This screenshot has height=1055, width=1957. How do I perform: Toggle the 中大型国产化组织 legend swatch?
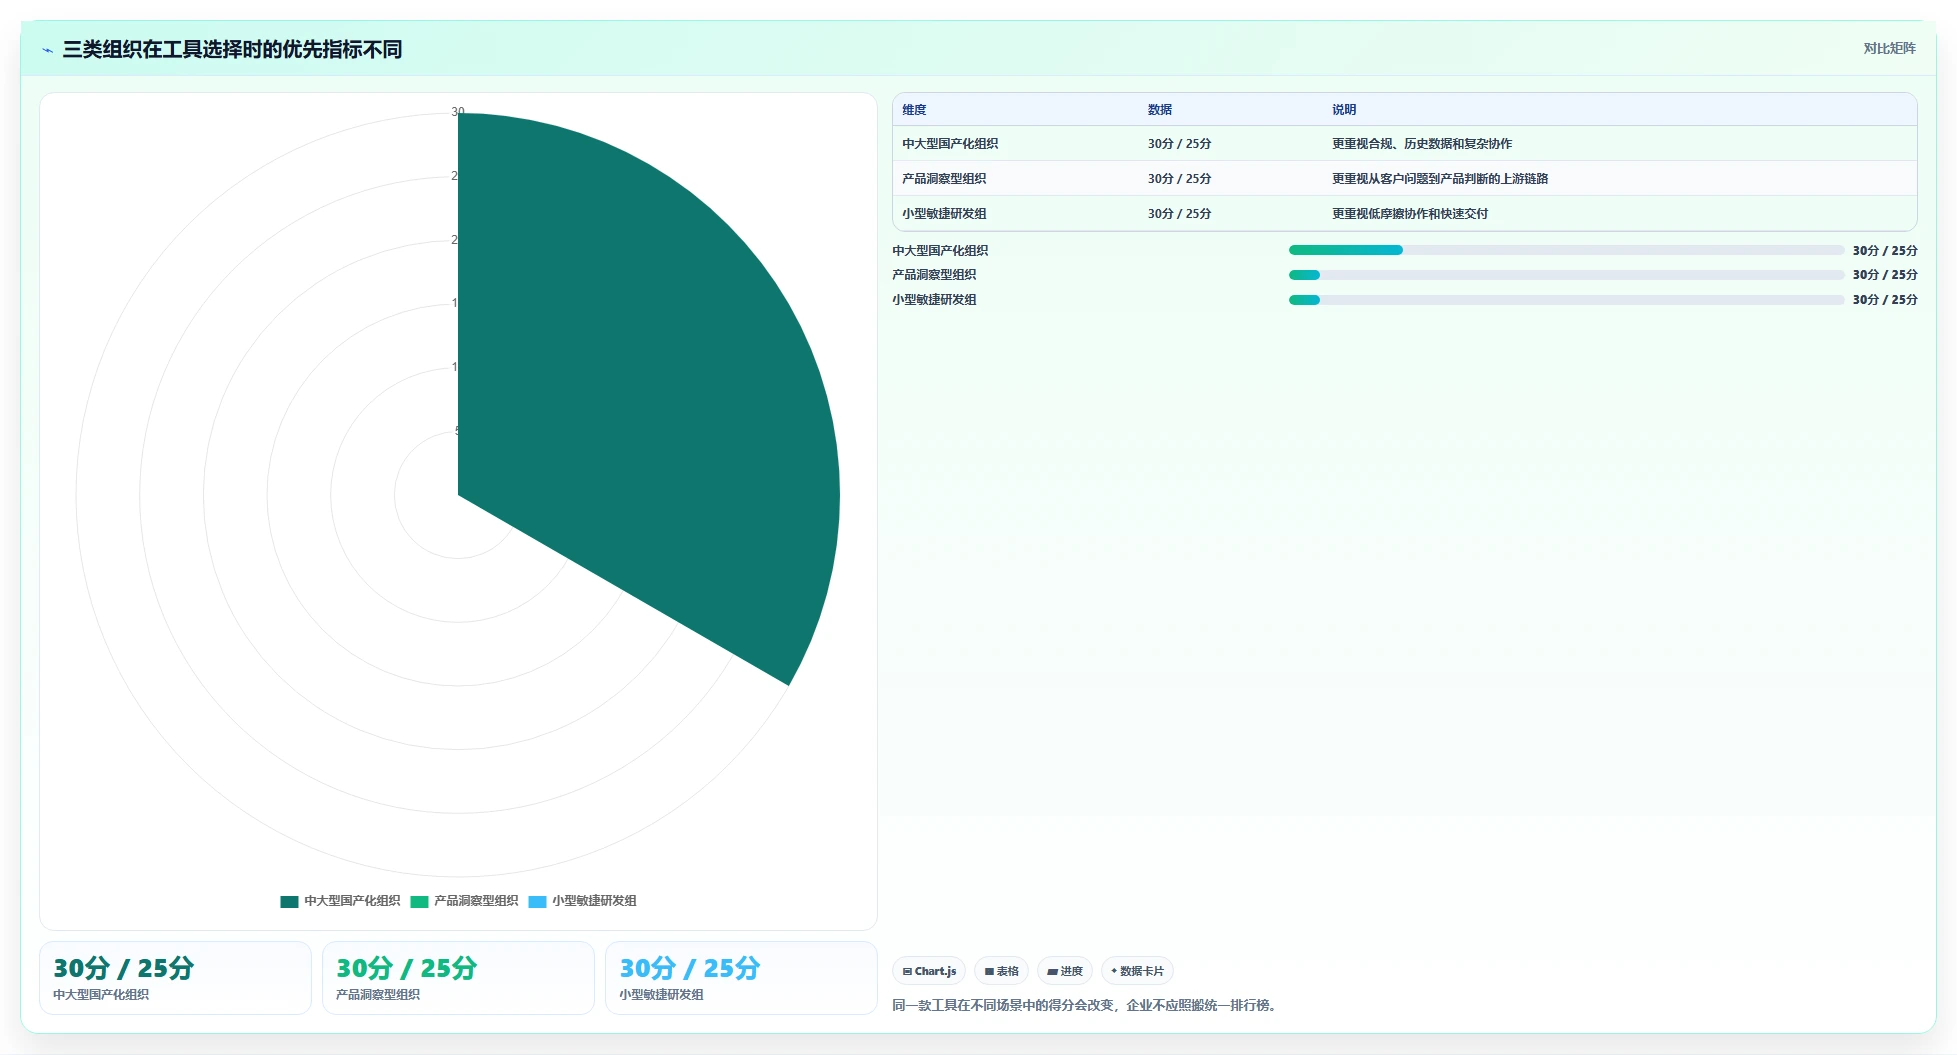tap(289, 901)
